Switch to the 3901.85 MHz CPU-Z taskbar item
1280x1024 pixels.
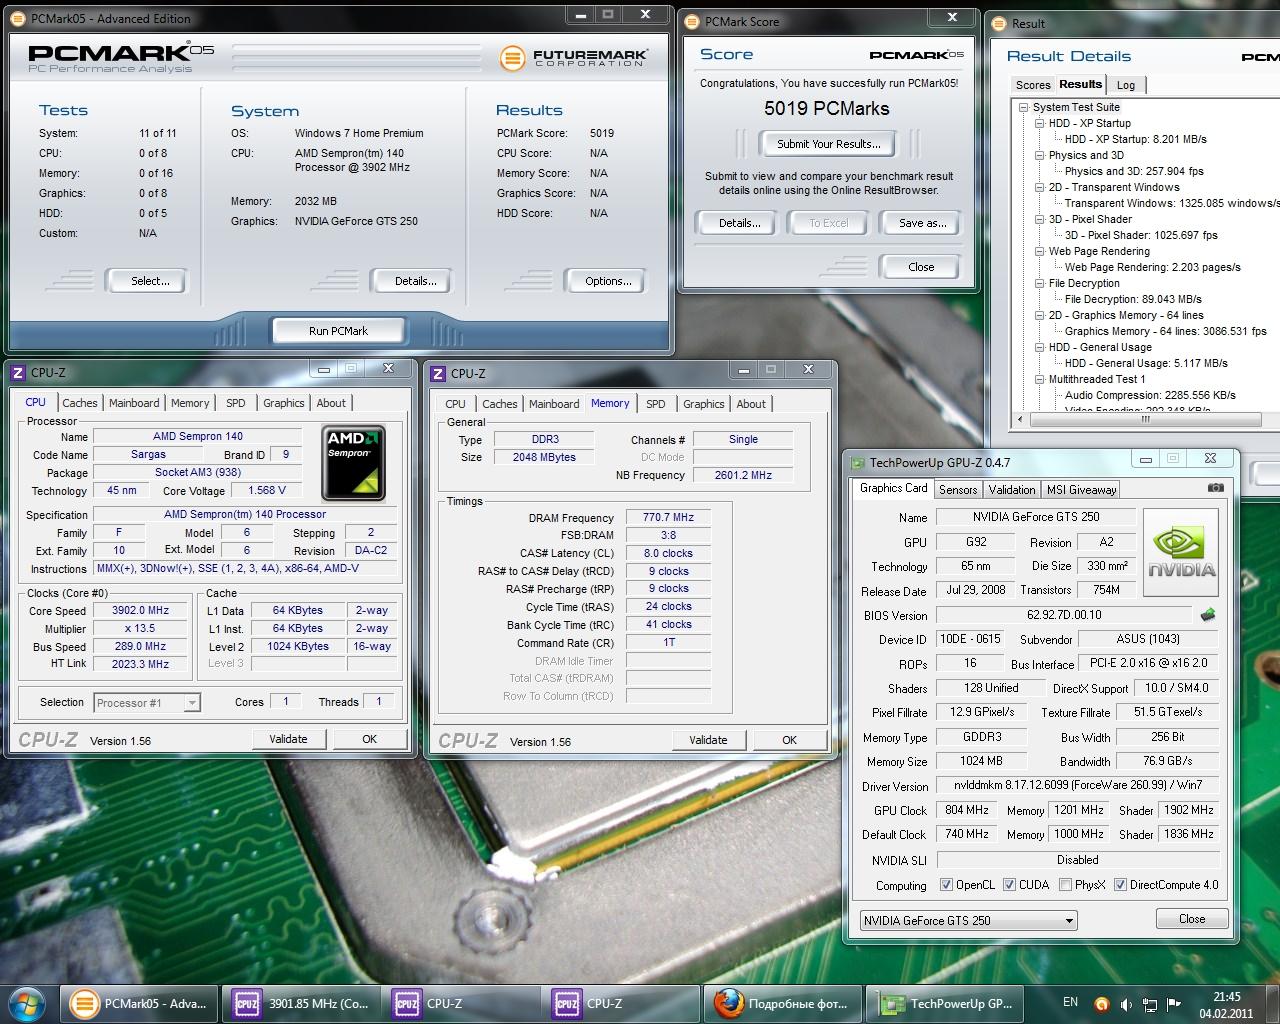click(x=301, y=1003)
